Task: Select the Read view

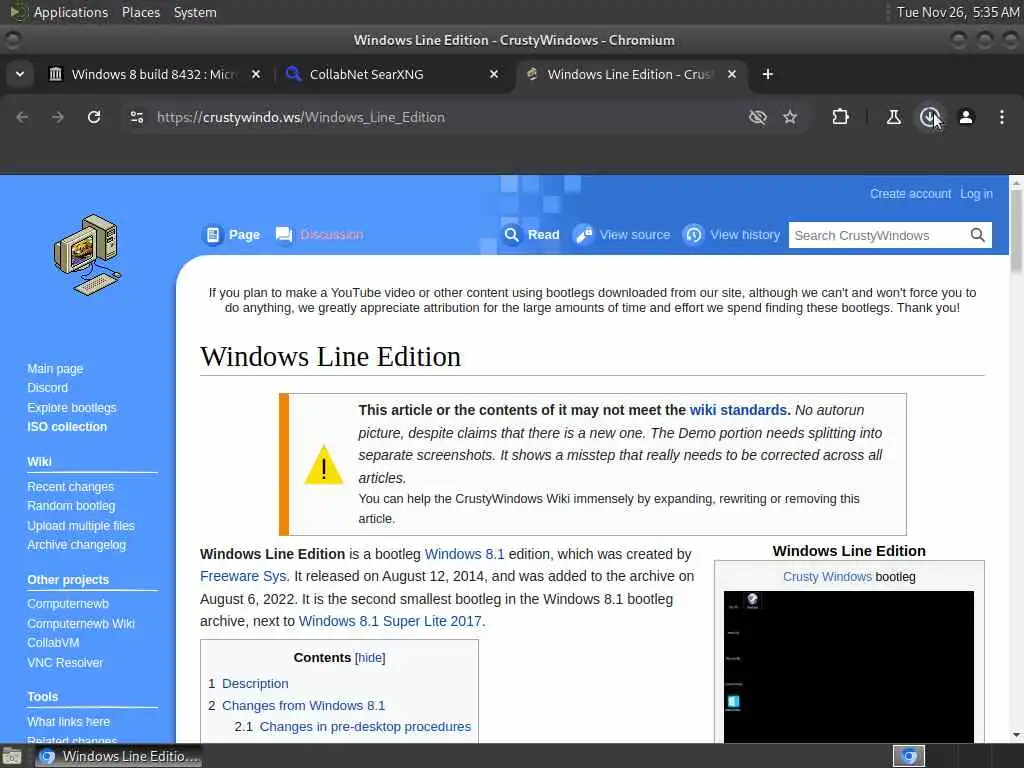Action: pos(532,234)
